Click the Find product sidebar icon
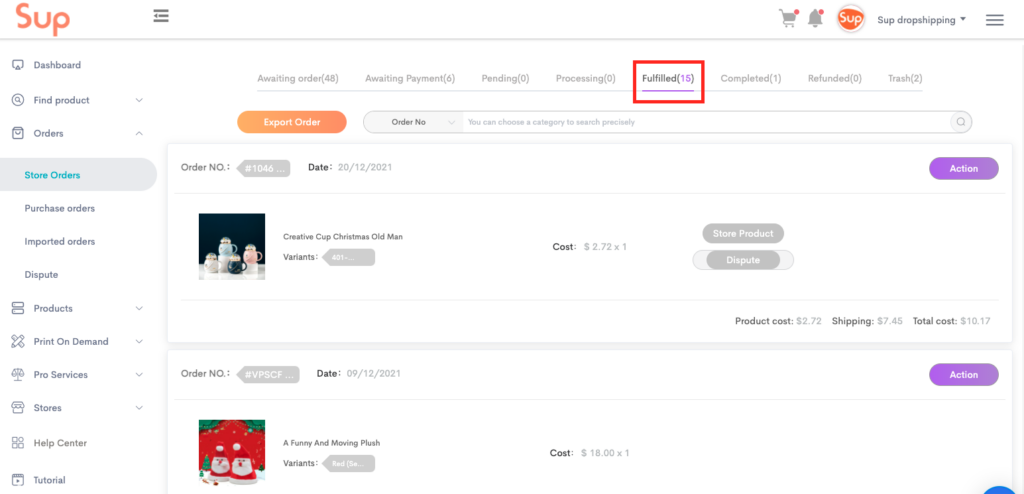The width and height of the screenshot is (1024, 494). tap(18, 101)
